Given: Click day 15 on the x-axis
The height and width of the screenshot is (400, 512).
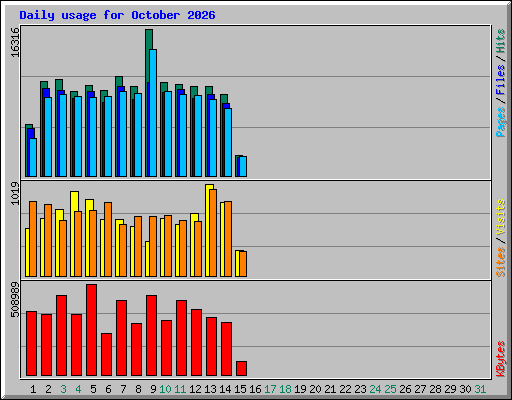Looking at the screenshot, I should (x=240, y=389).
